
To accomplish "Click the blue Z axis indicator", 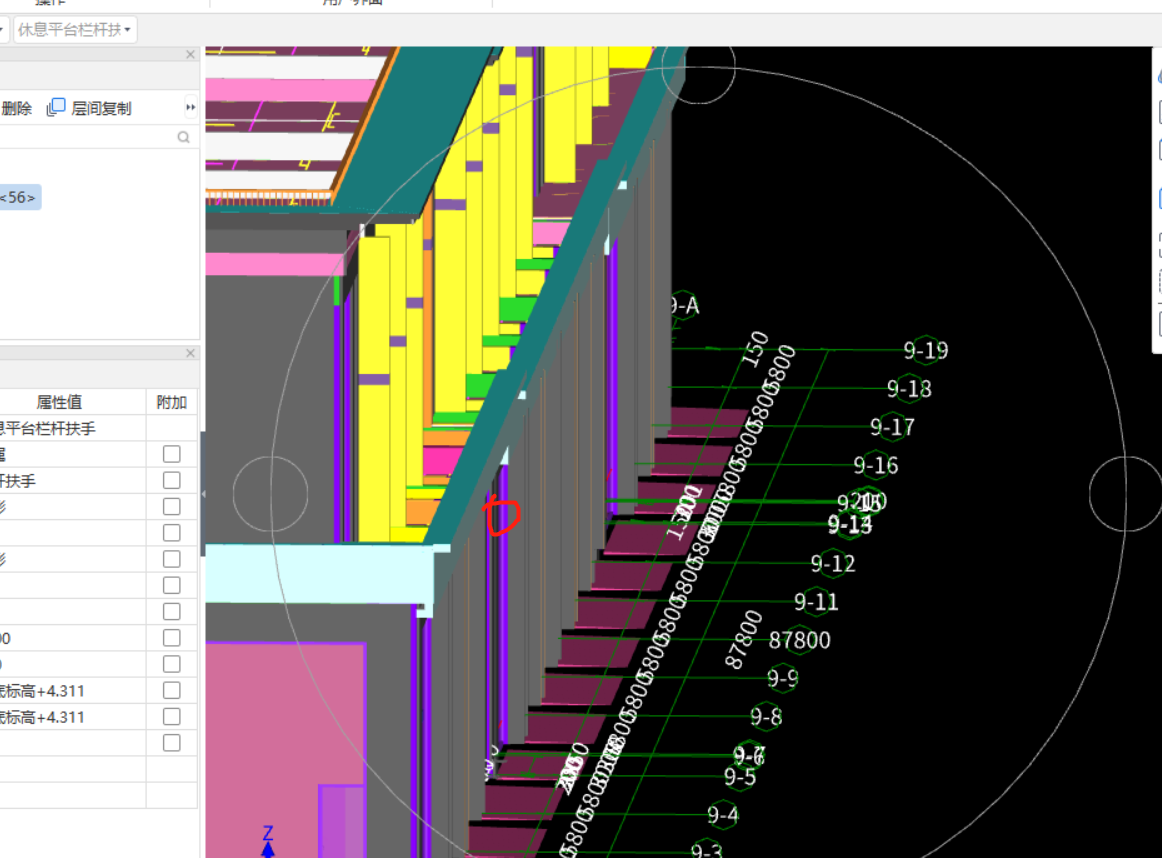I will [268, 842].
